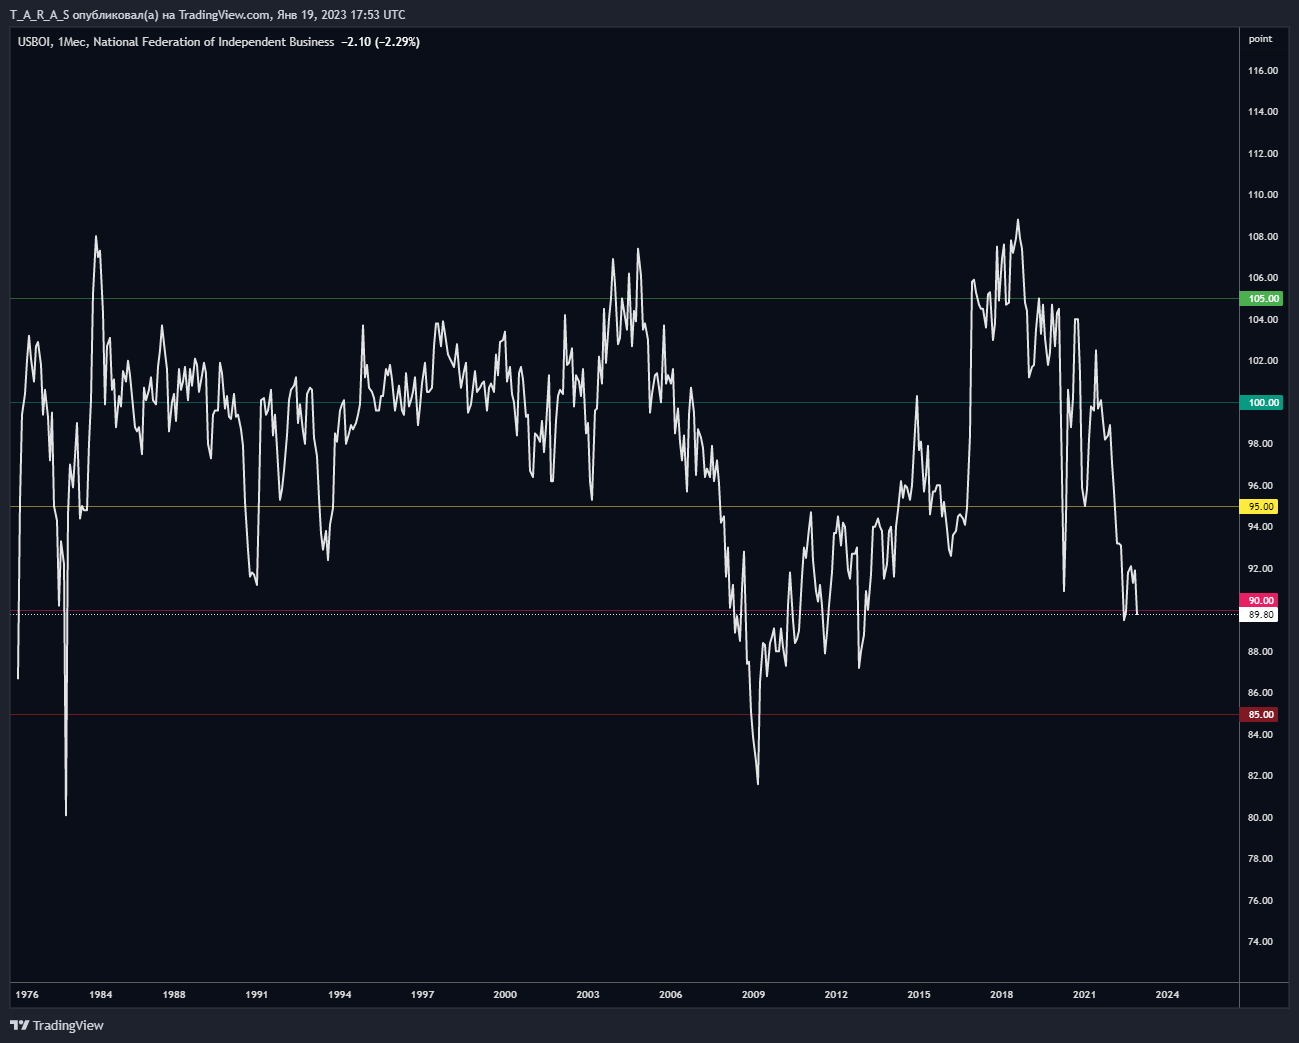Click the 102.00 price axis label
1299x1043 pixels.
(x=1263, y=361)
